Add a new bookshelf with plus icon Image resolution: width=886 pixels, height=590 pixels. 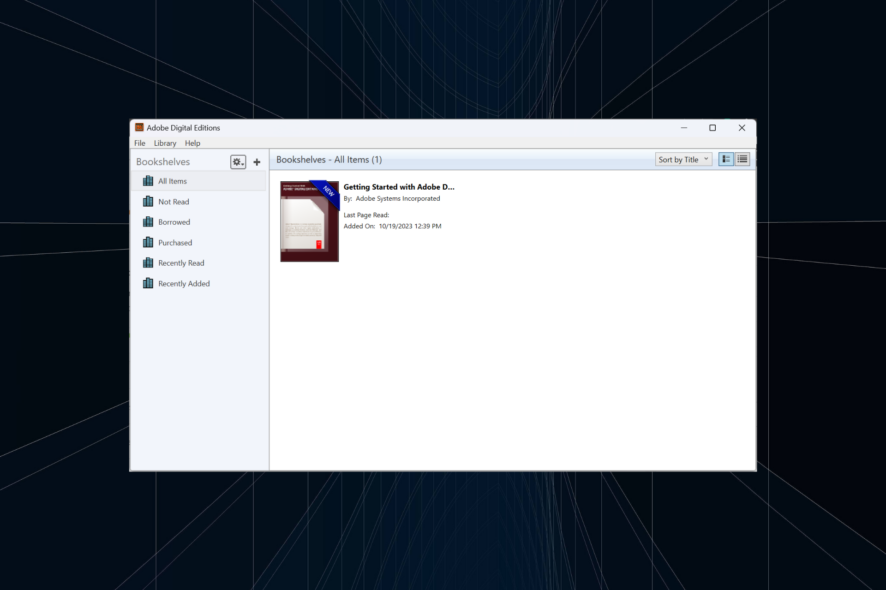[x=257, y=162]
